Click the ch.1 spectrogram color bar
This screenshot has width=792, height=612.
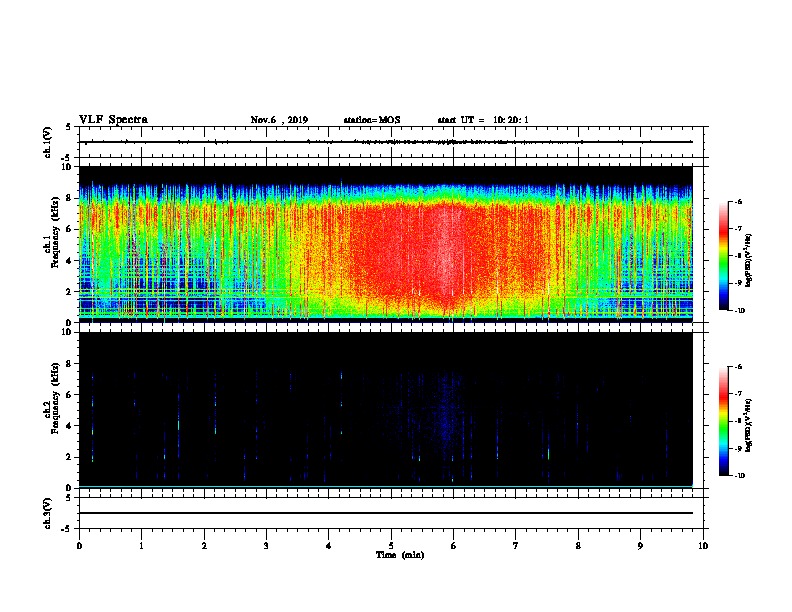(x=724, y=256)
